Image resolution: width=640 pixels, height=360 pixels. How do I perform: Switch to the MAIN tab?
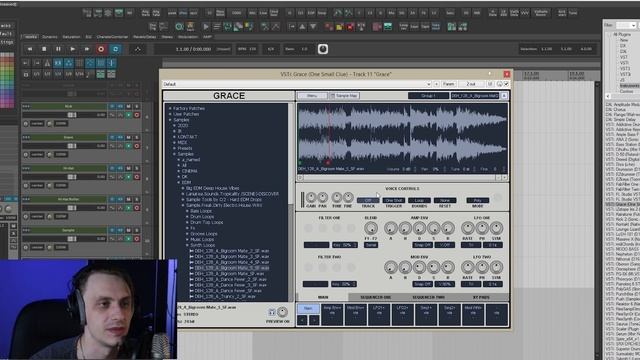pyautogui.click(x=323, y=297)
